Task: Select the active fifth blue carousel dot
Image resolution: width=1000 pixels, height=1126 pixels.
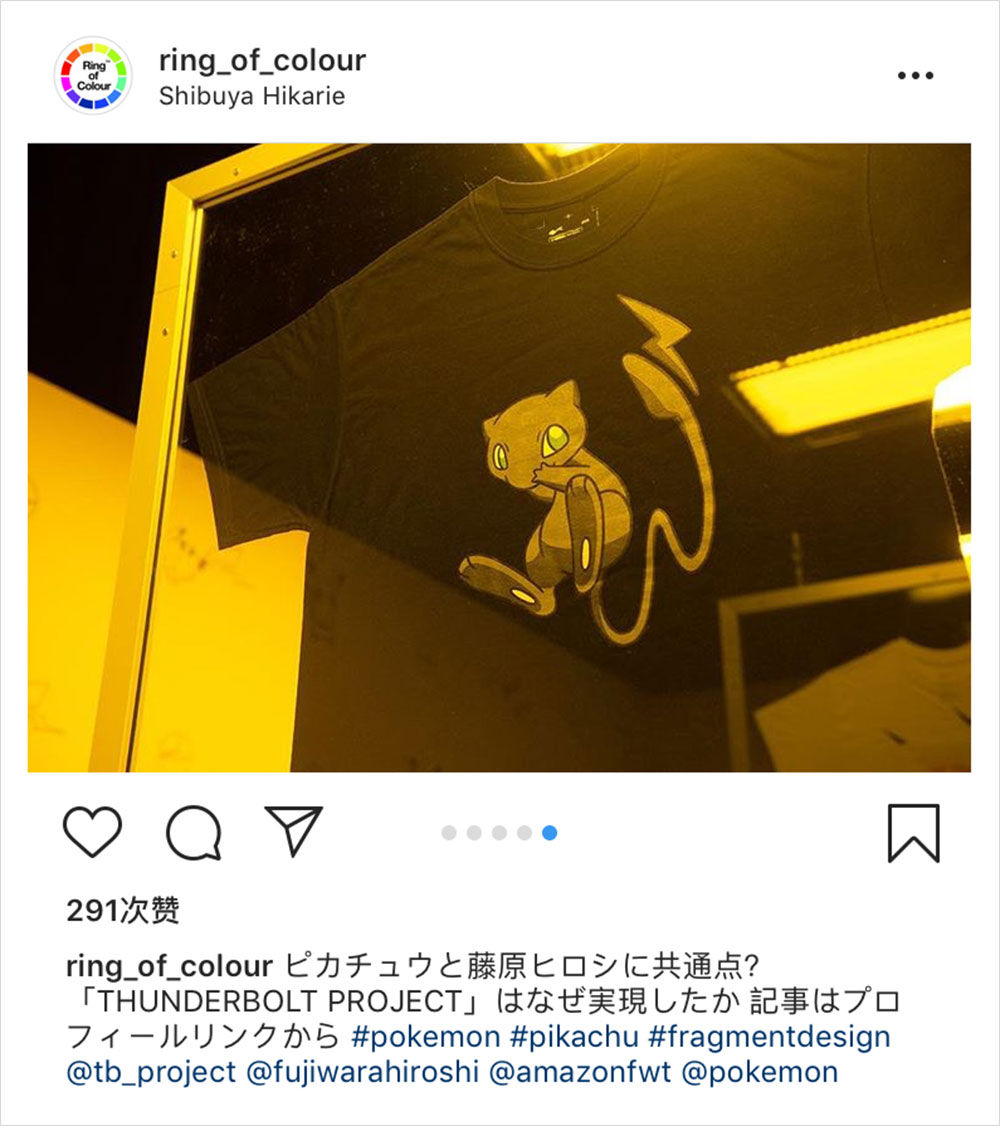Action: [549, 832]
